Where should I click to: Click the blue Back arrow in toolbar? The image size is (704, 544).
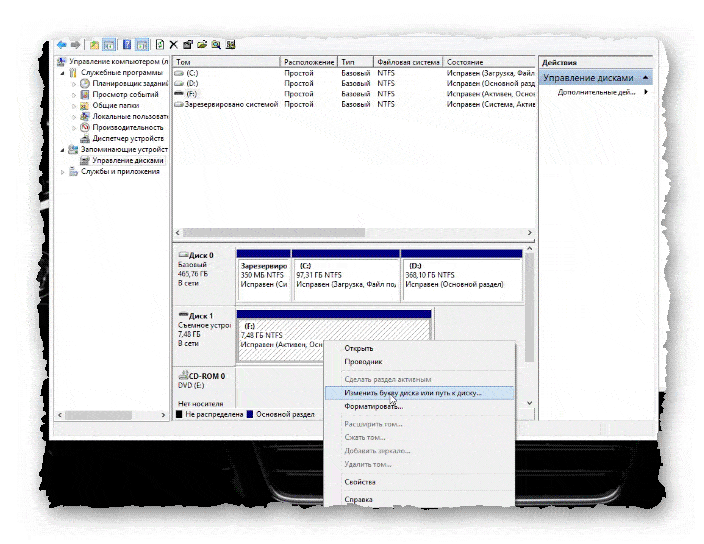click(x=62, y=44)
